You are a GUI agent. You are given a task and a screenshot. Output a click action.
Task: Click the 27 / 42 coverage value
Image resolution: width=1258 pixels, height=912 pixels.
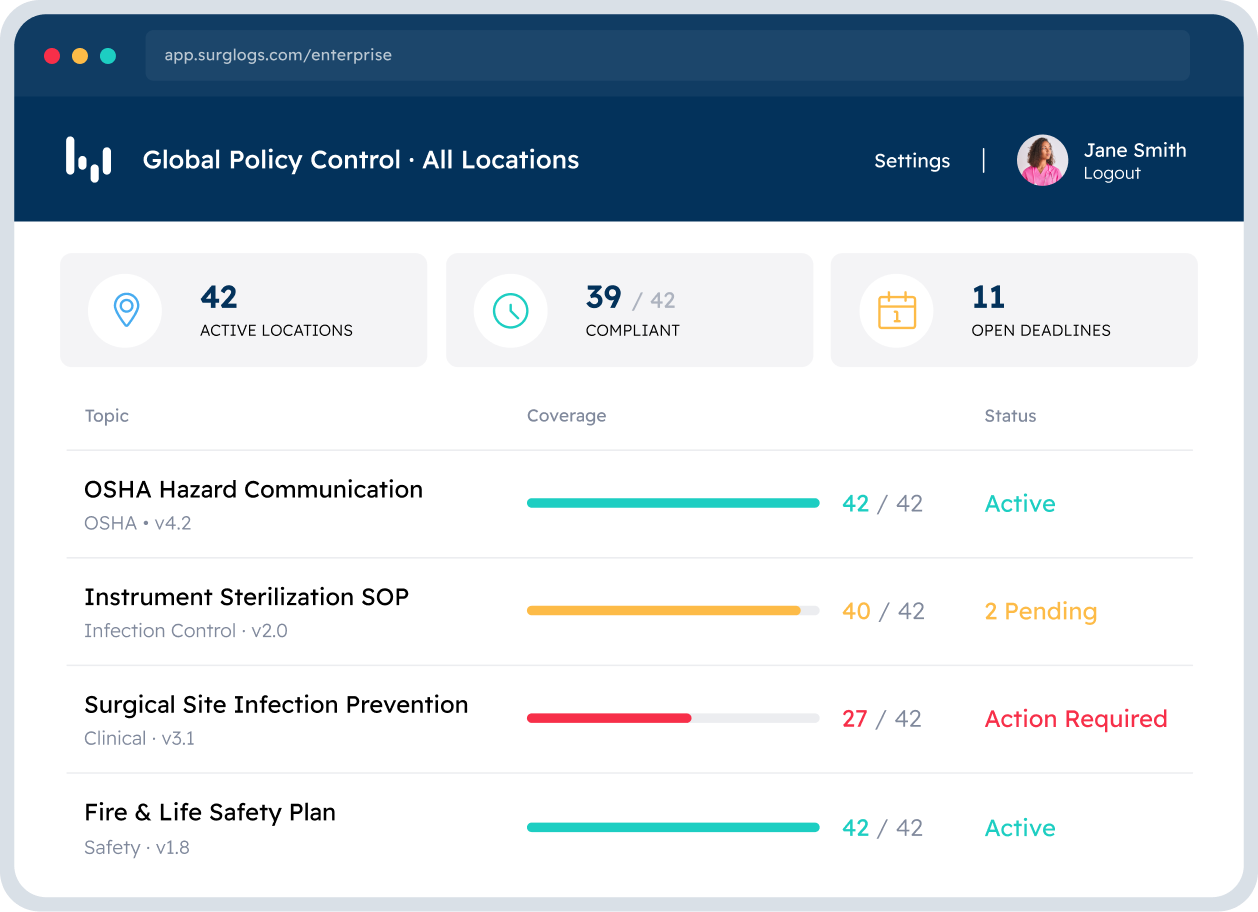pyautogui.click(x=882, y=719)
